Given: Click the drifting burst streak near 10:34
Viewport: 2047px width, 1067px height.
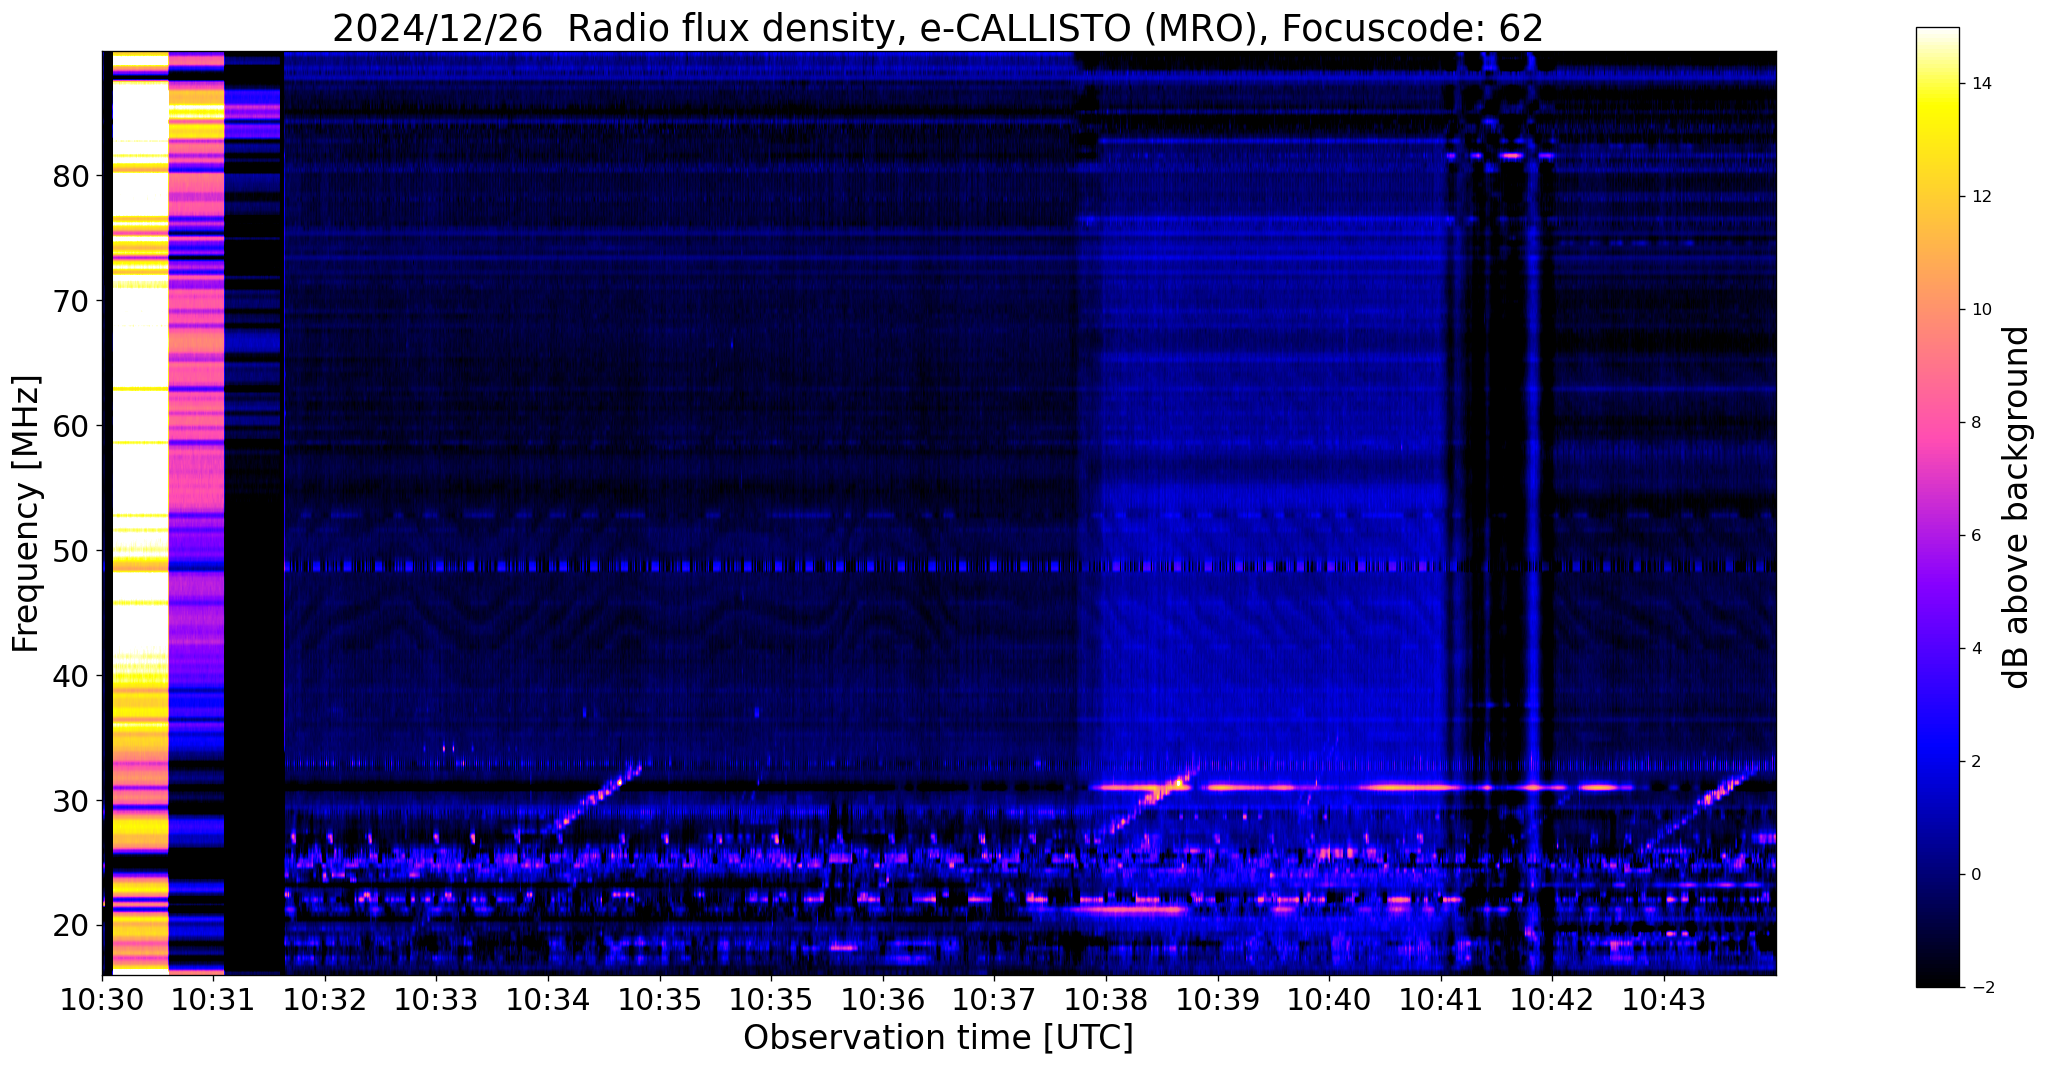Looking at the screenshot, I should point(598,797).
